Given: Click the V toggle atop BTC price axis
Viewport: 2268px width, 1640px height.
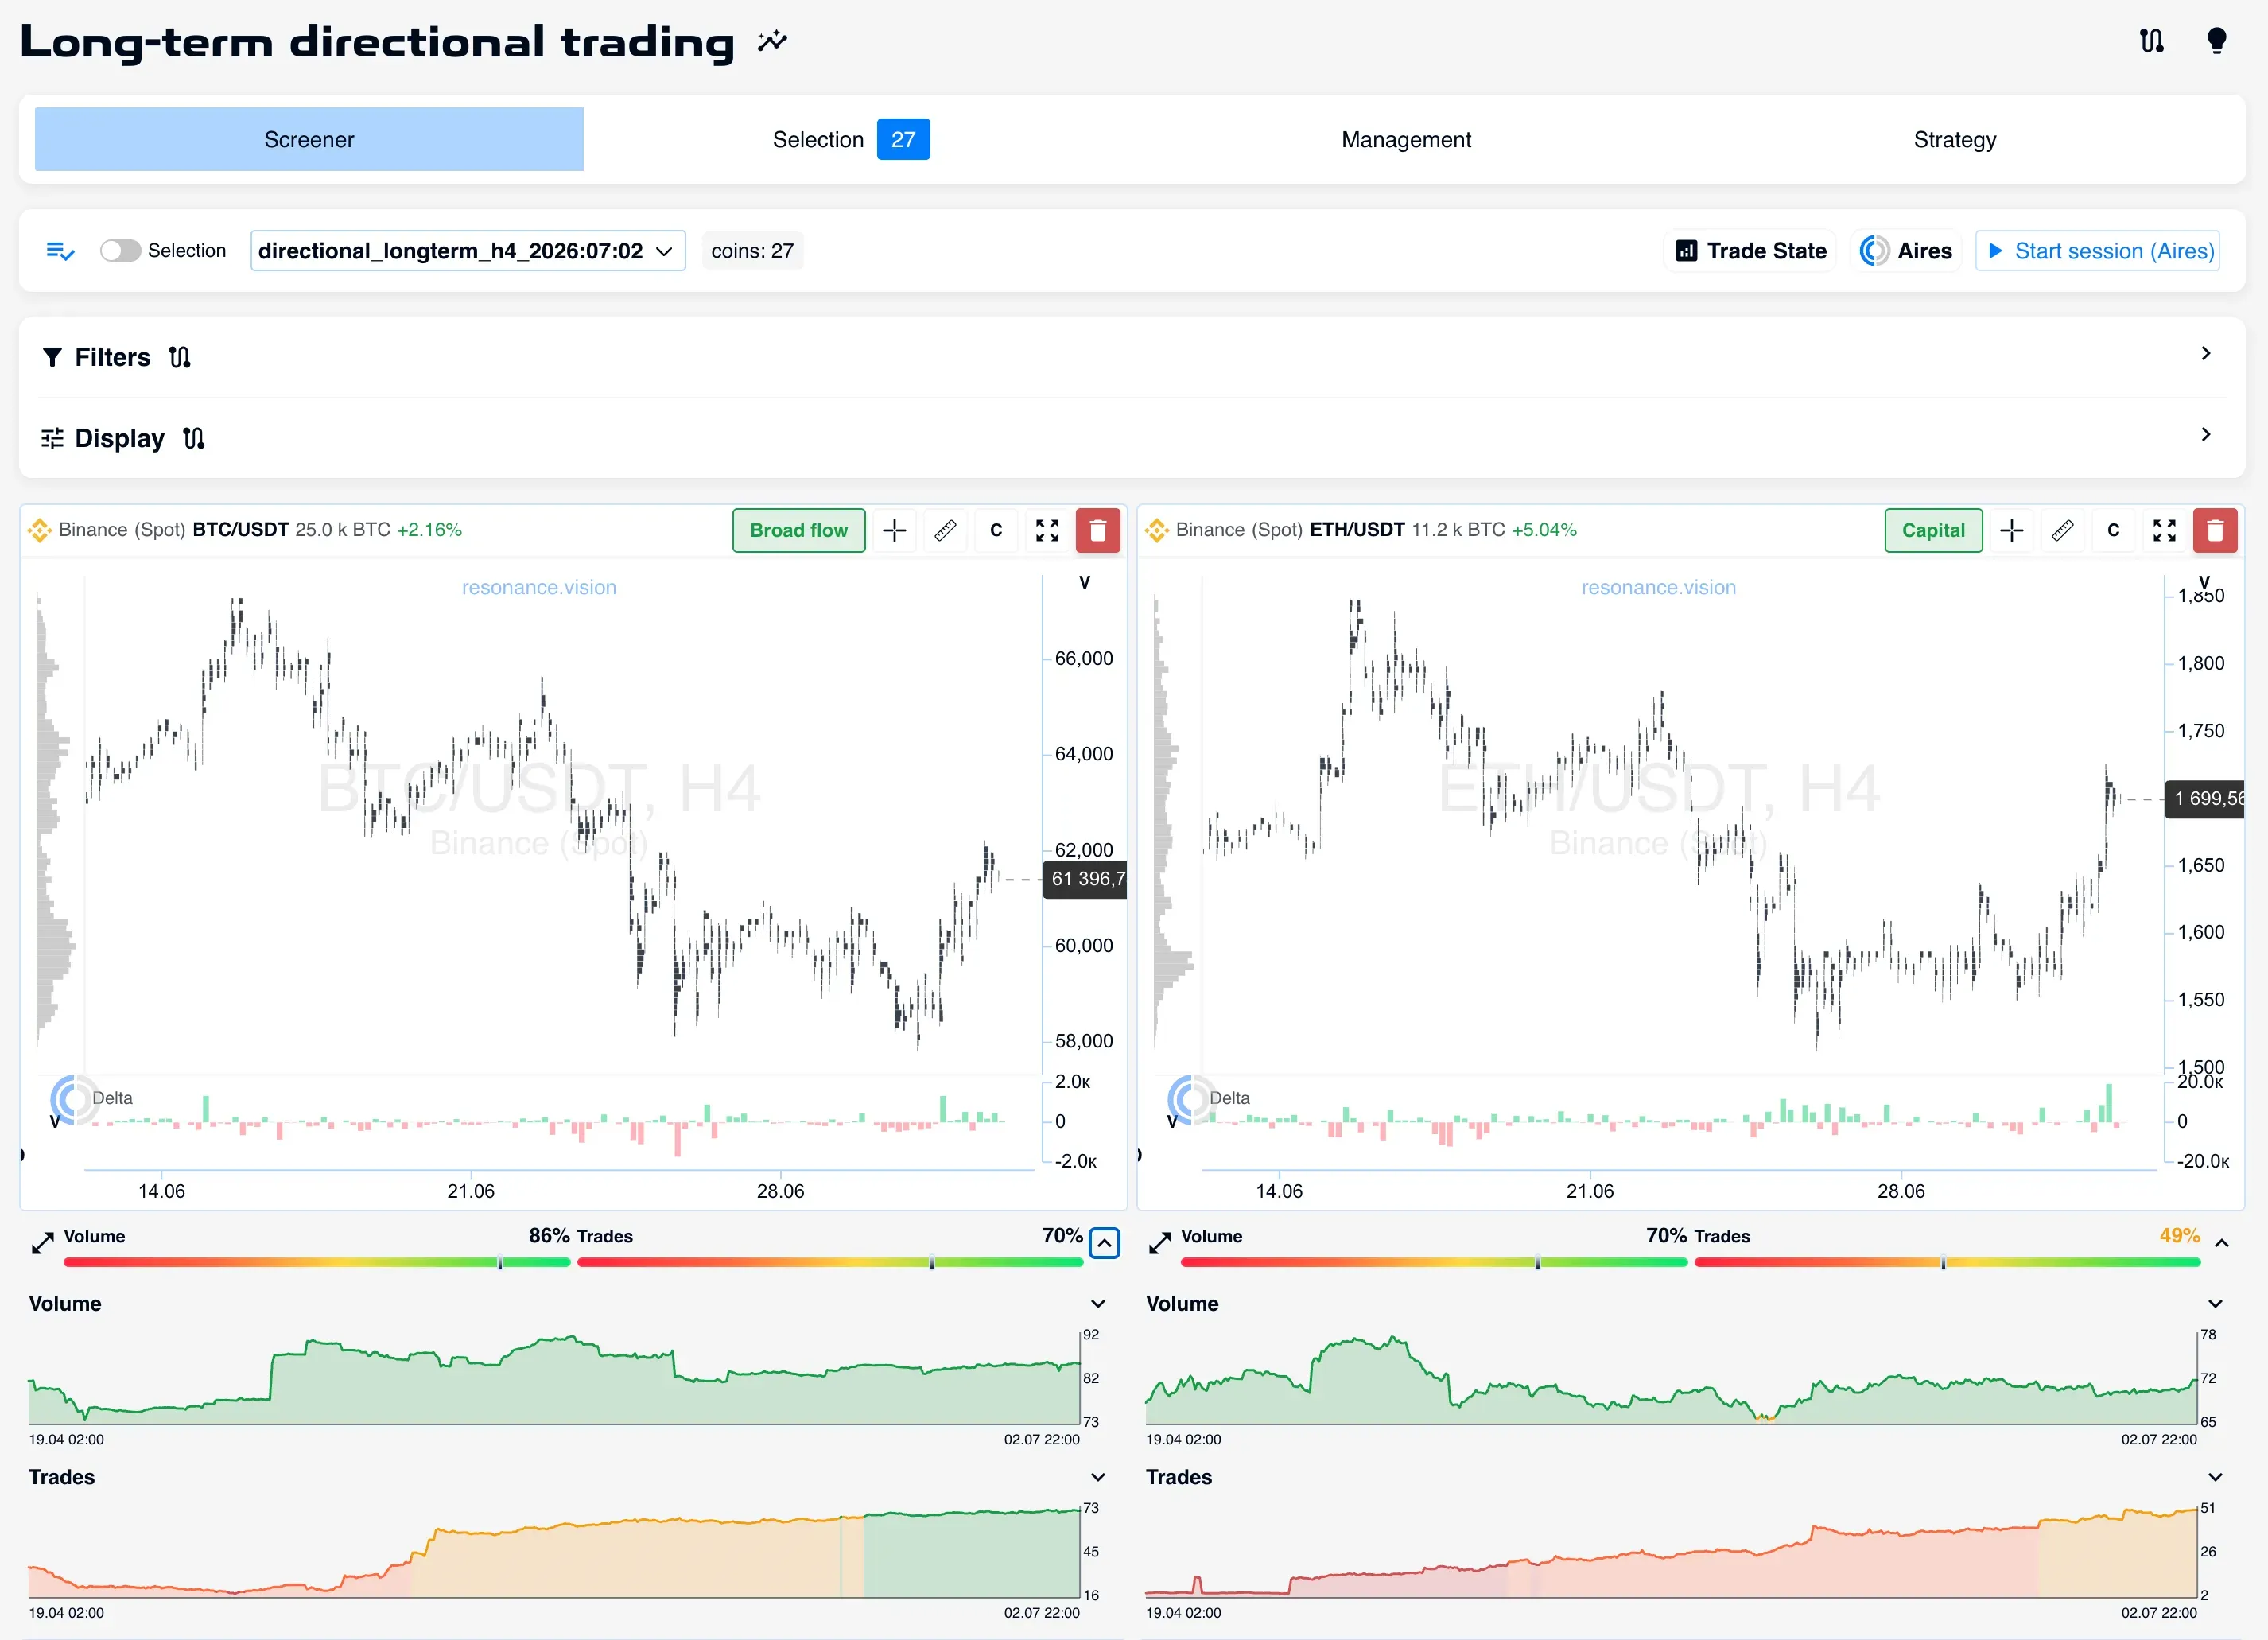Looking at the screenshot, I should (x=1085, y=582).
